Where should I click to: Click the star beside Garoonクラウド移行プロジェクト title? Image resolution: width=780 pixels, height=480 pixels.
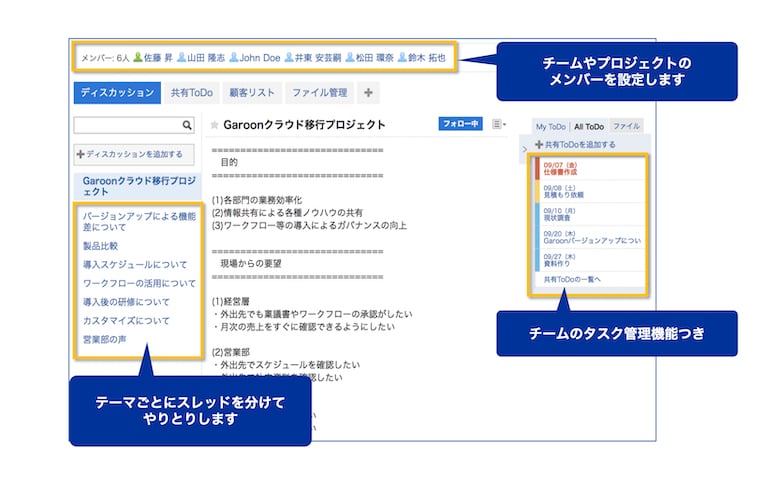(x=214, y=125)
